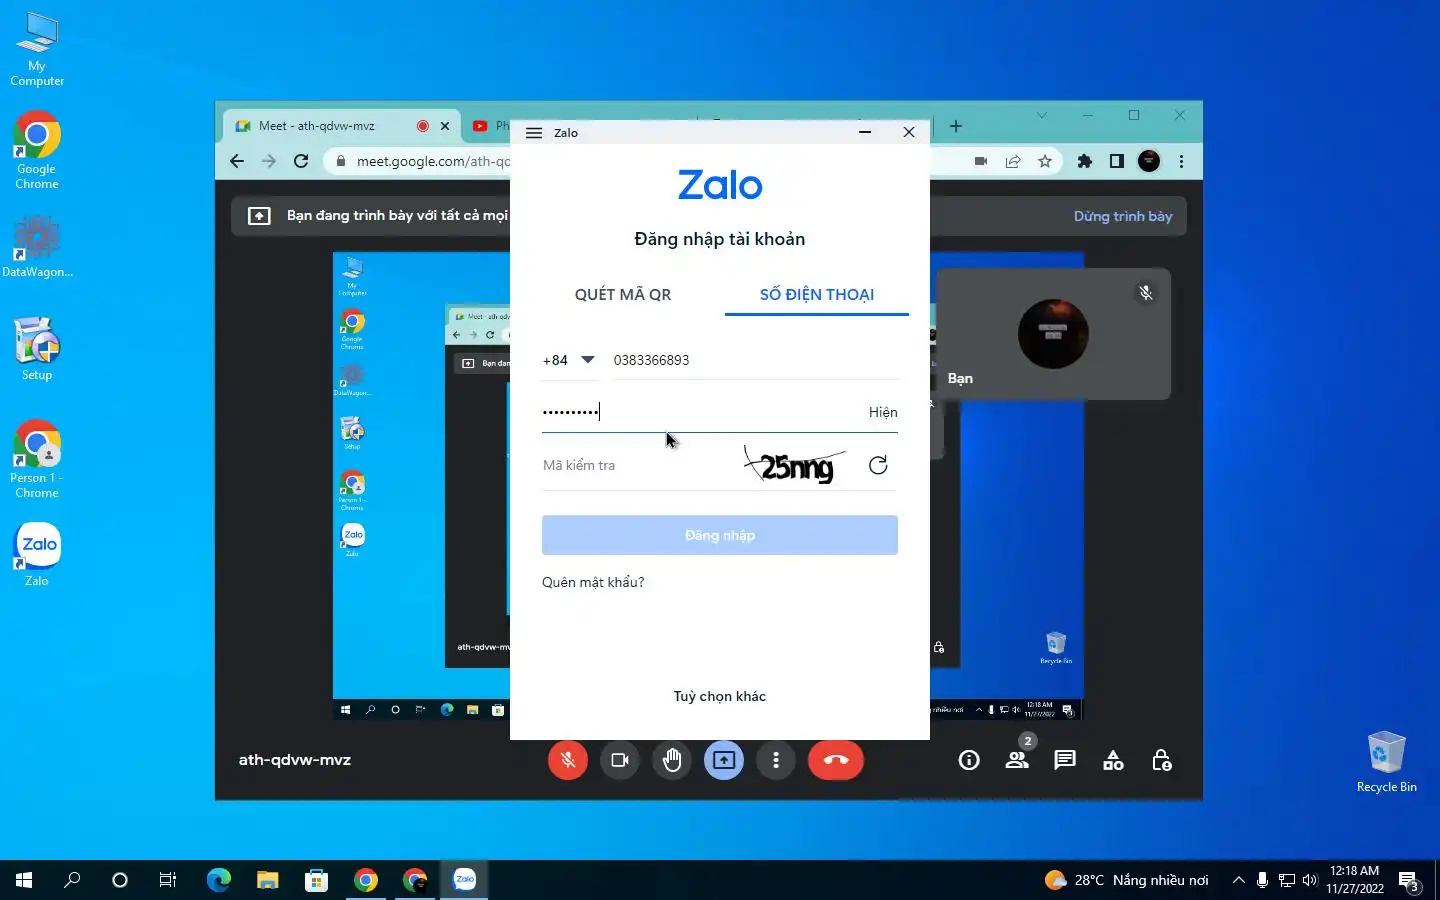Click the 25nng captcha image
The height and width of the screenshot is (900, 1440).
pos(796,465)
